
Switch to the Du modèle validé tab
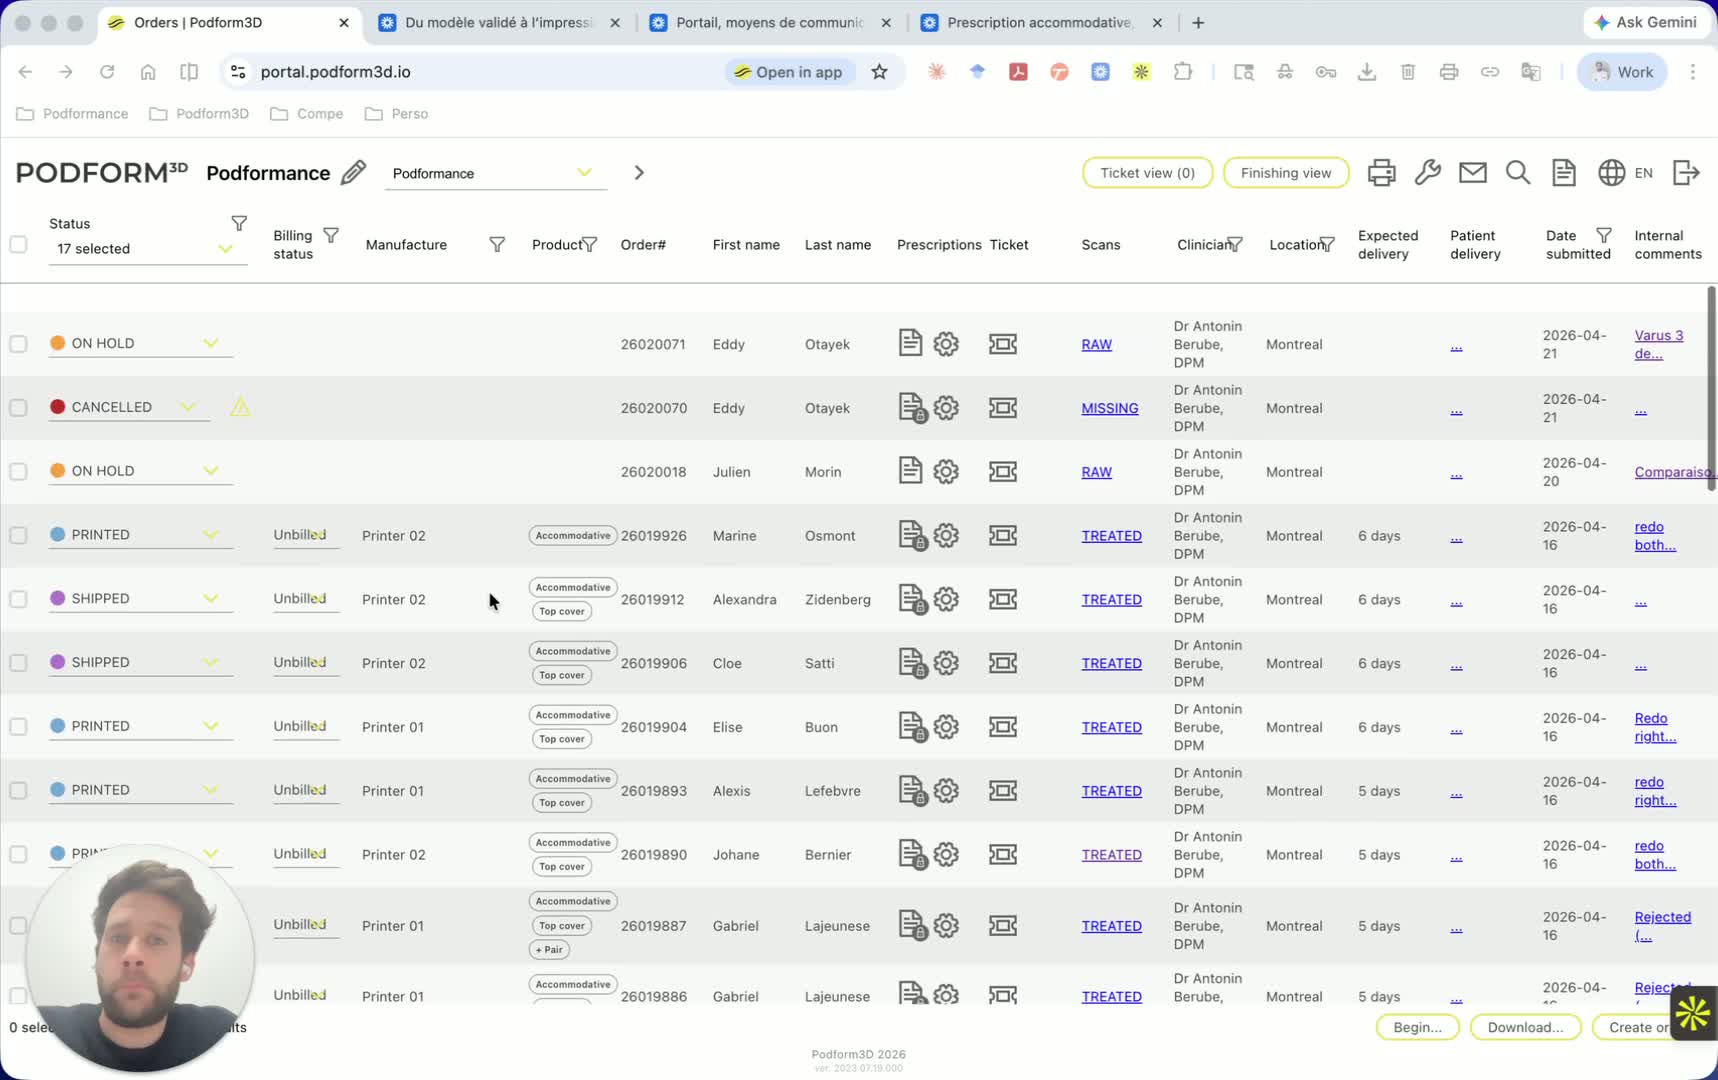click(500, 22)
